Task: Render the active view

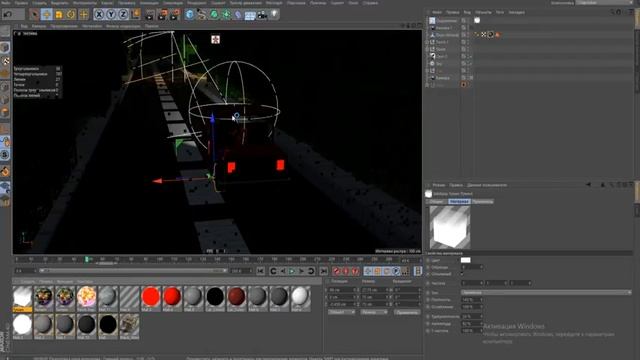Action: click(x=150, y=15)
